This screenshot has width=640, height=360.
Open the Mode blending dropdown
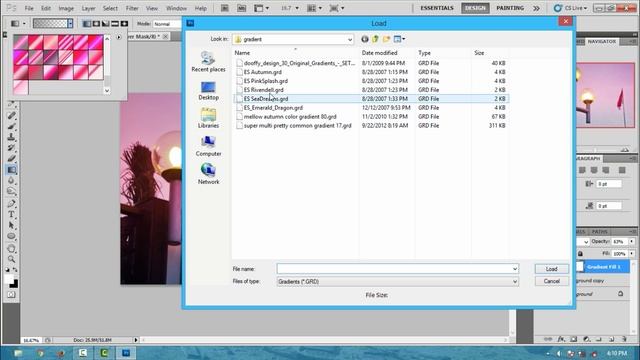tap(167, 24)
